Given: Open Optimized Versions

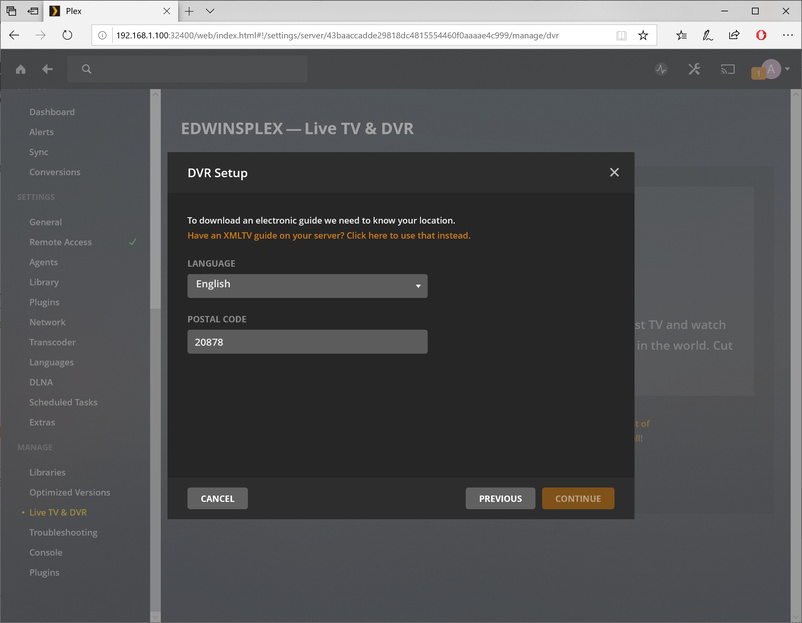Looking at the screenshot, I should (70, 492).
